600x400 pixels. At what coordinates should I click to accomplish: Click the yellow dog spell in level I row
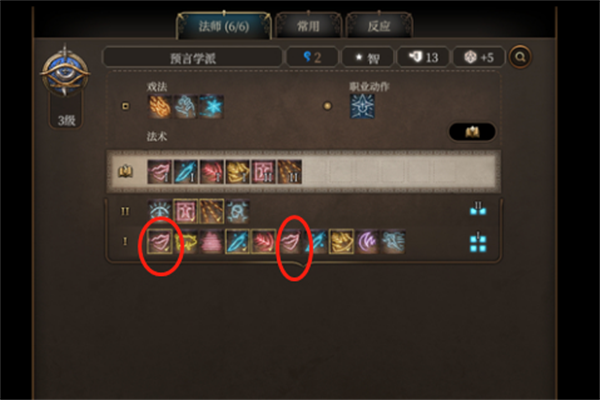click(x=186, y=242)
